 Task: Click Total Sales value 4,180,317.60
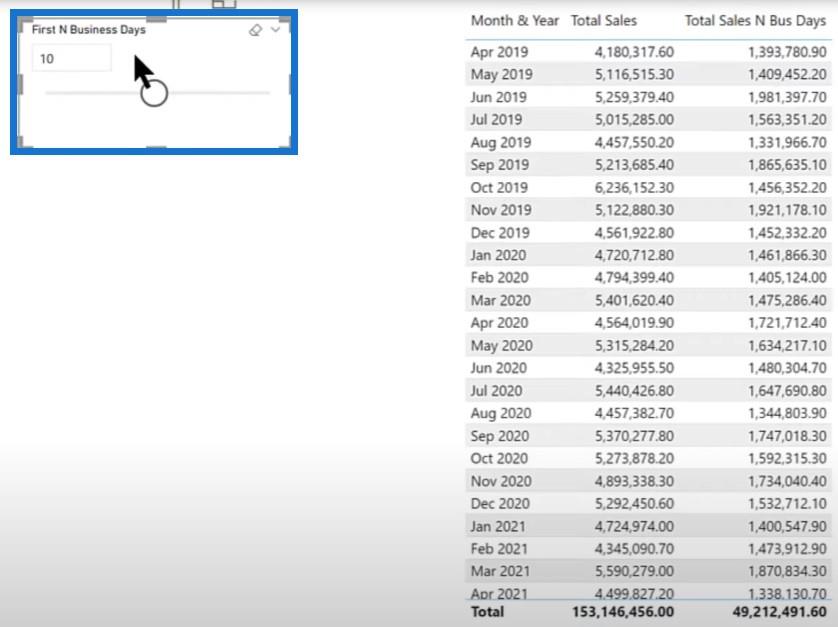[634, 52]
